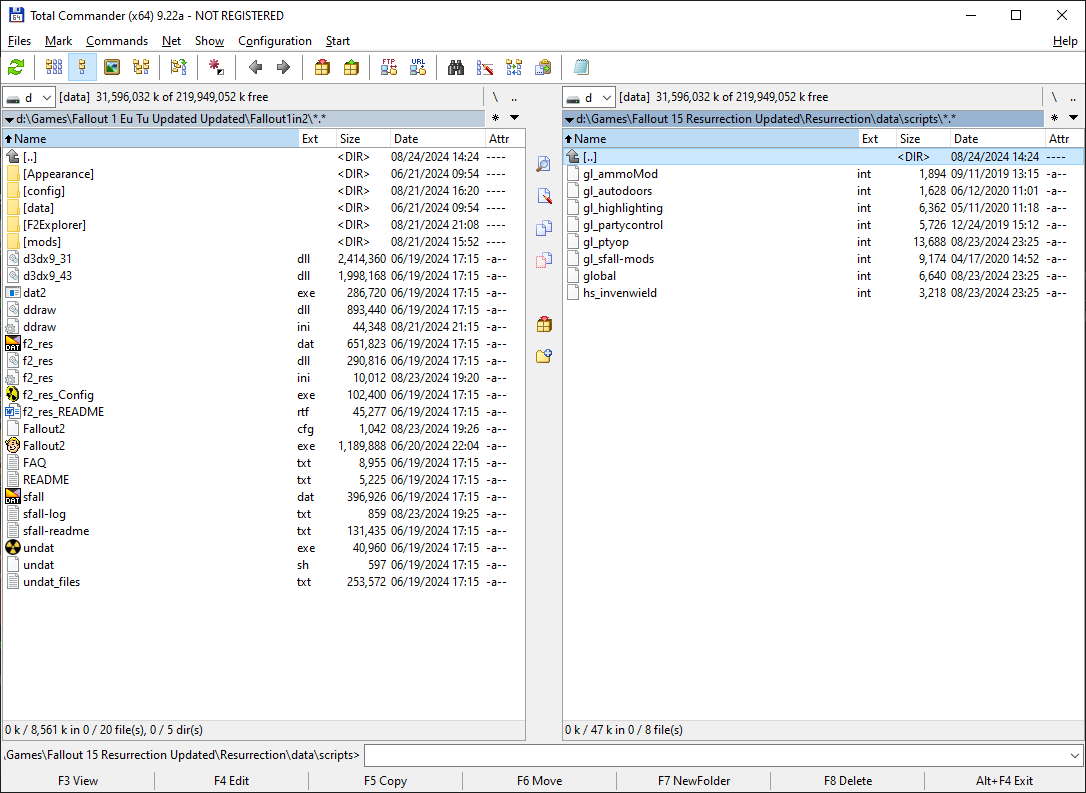Click the red star toolbar icon
Screen dimensions: 1086x793
(x=216, y=67)
